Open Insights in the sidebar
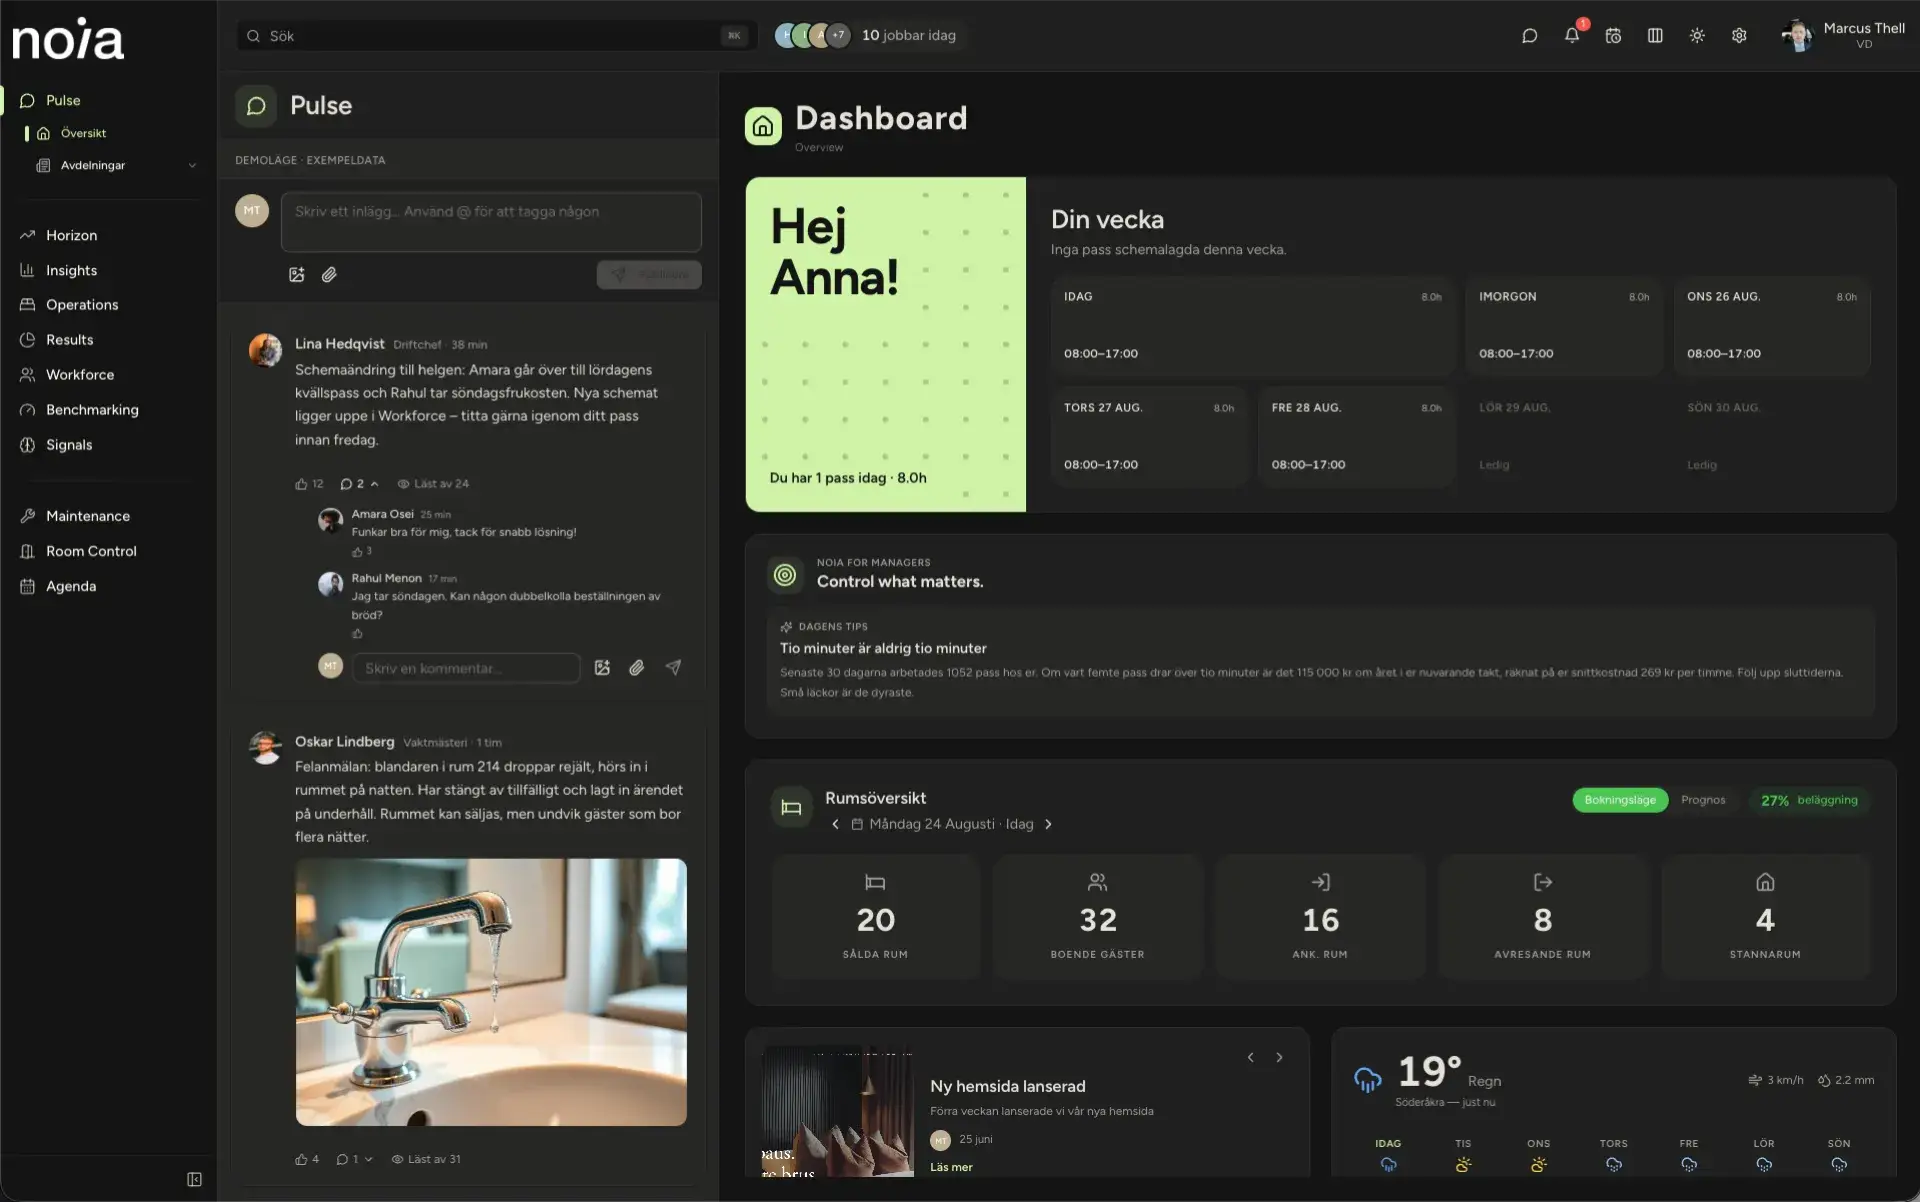 [x=71, y=270]
